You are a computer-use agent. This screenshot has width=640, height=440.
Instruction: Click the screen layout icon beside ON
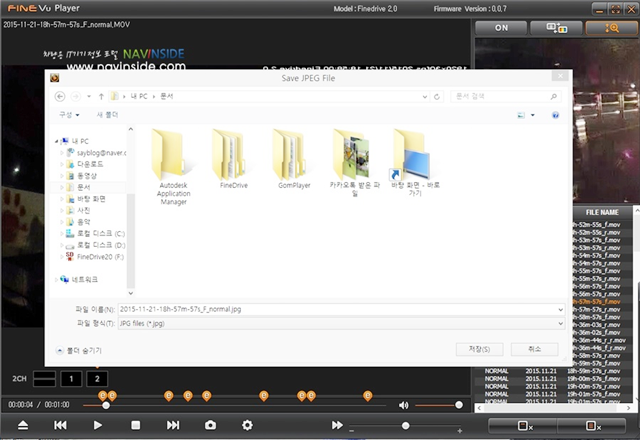557,28
